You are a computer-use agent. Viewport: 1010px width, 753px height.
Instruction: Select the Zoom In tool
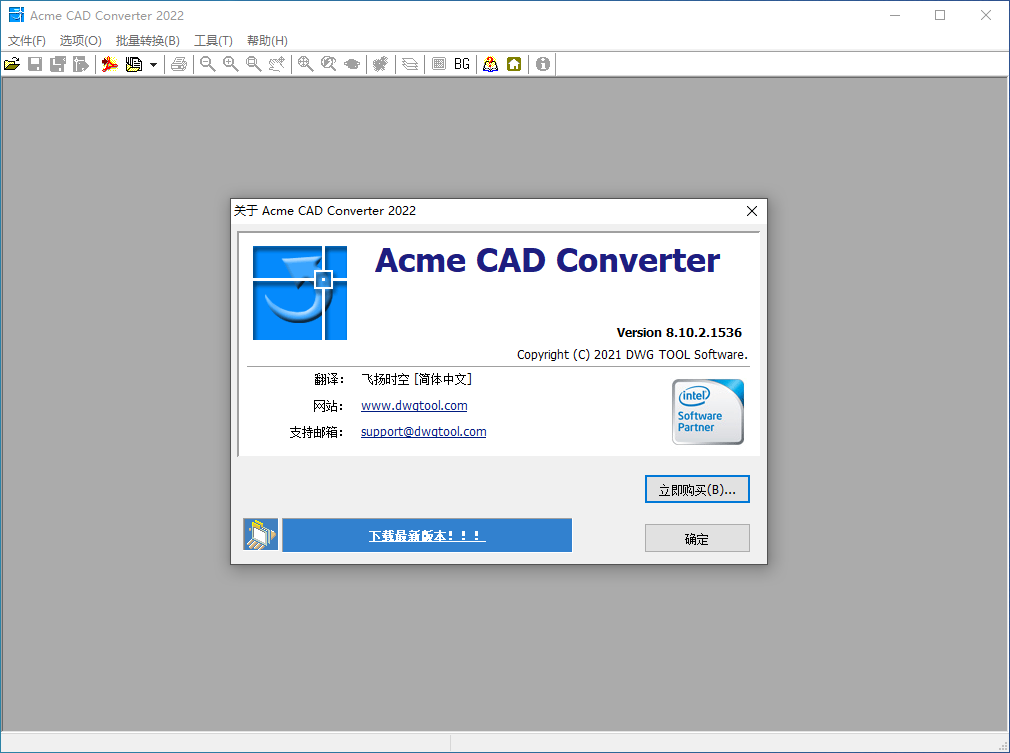point(231,63)
